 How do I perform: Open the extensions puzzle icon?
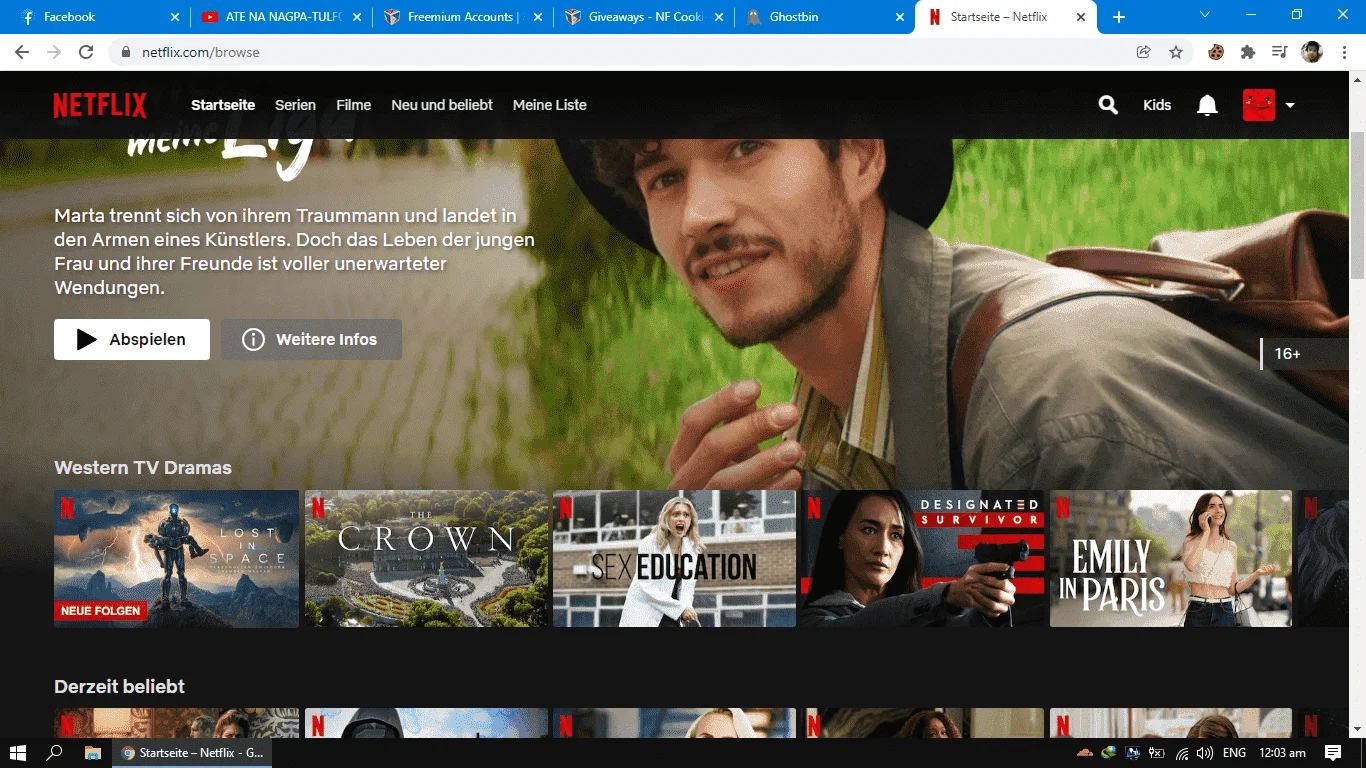click(x=1248, y=52)
